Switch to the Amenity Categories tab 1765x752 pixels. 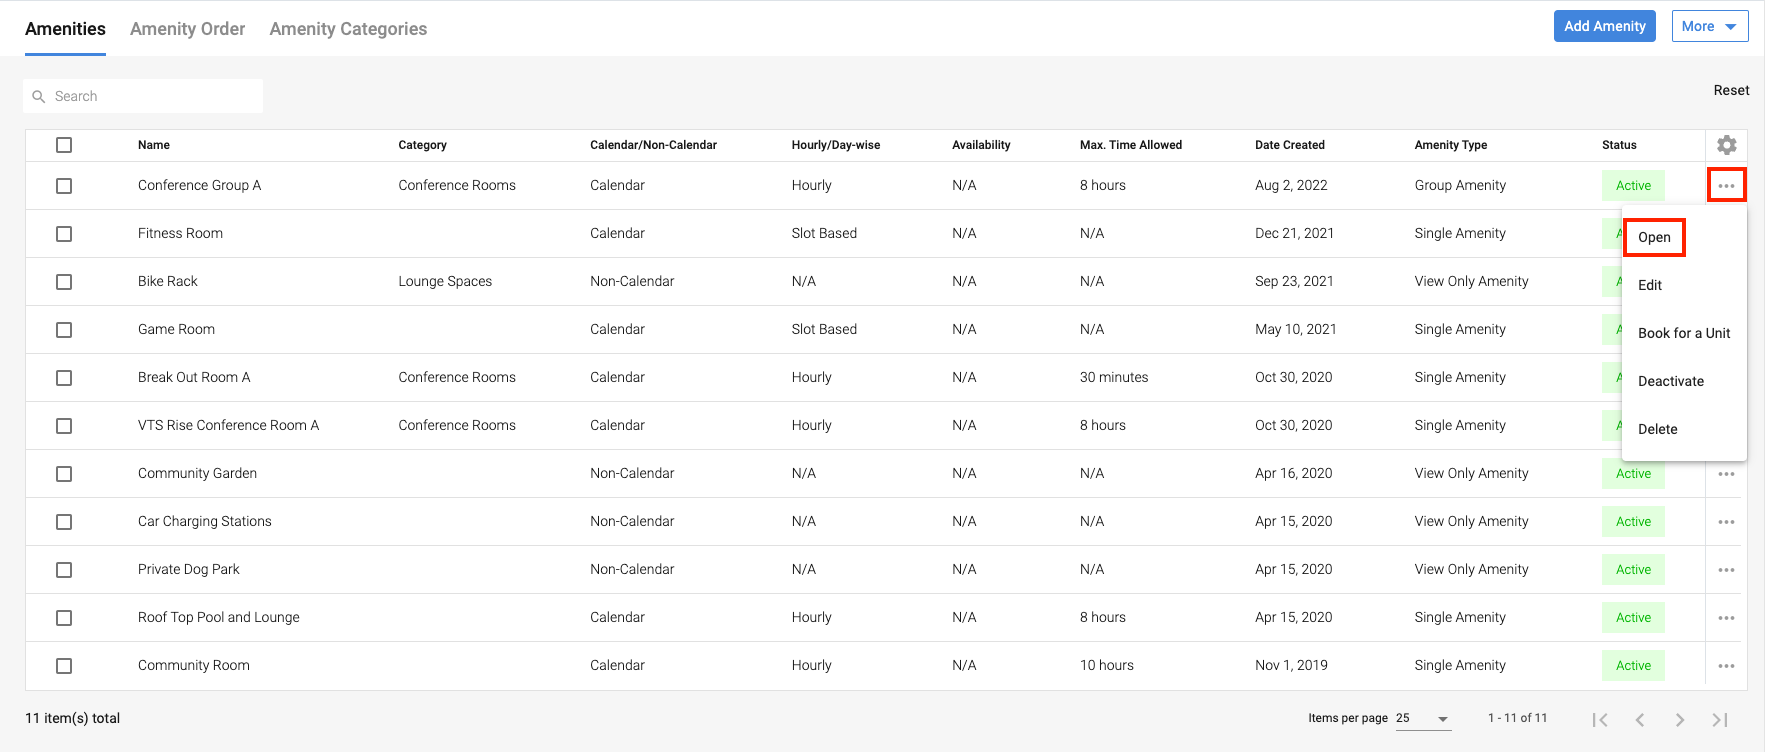point(348,29)
